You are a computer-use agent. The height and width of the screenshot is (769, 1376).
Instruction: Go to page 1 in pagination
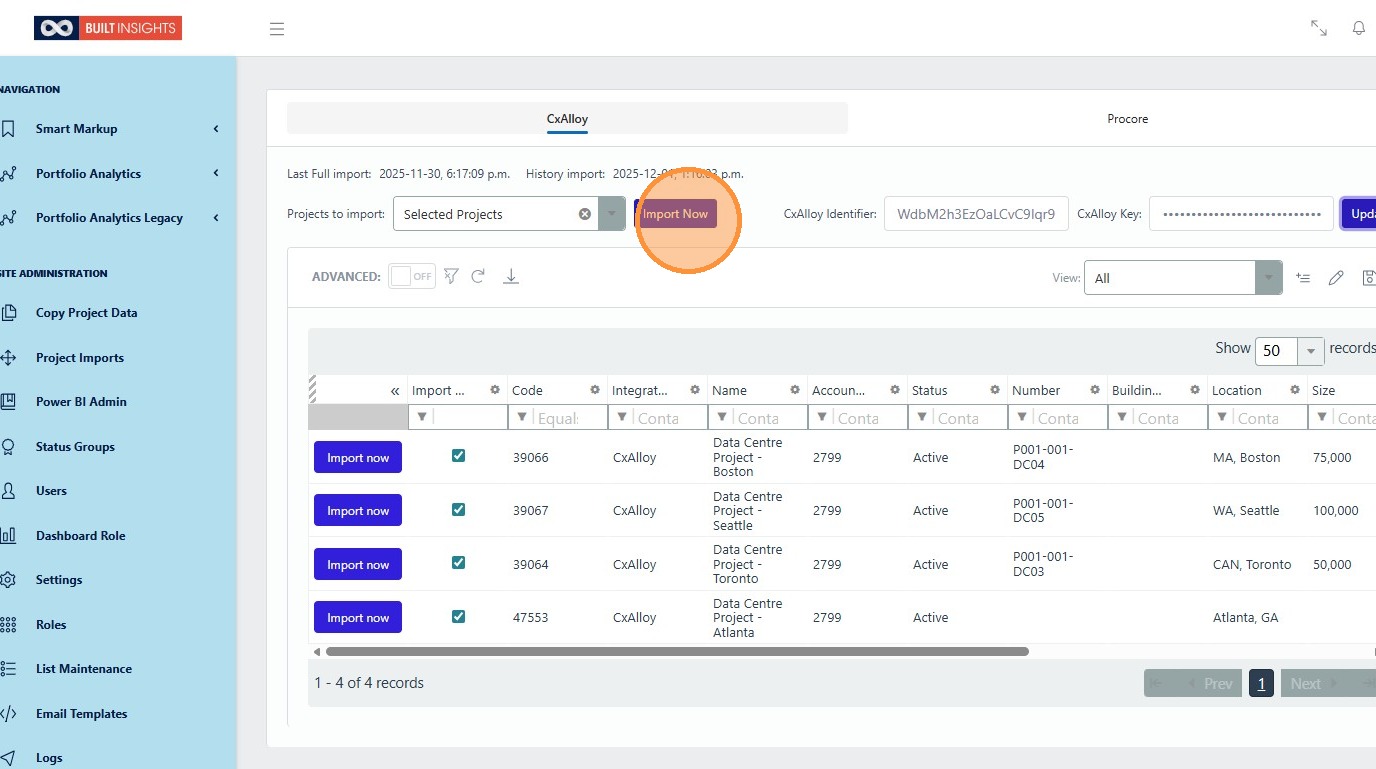pyautogui.click(x=1261, y=683)
